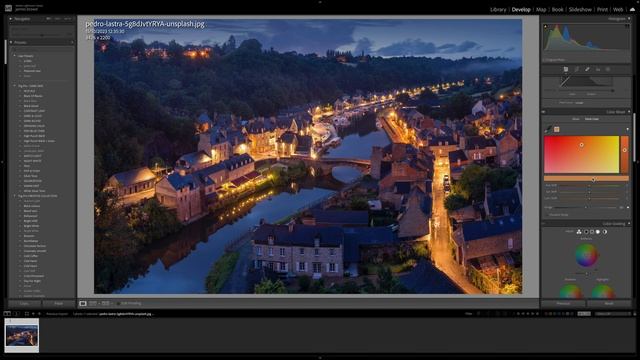Collapse the Histogram panel
This screenshot has height=360, width=640.
pyautogui.click(x=629, y=19)
